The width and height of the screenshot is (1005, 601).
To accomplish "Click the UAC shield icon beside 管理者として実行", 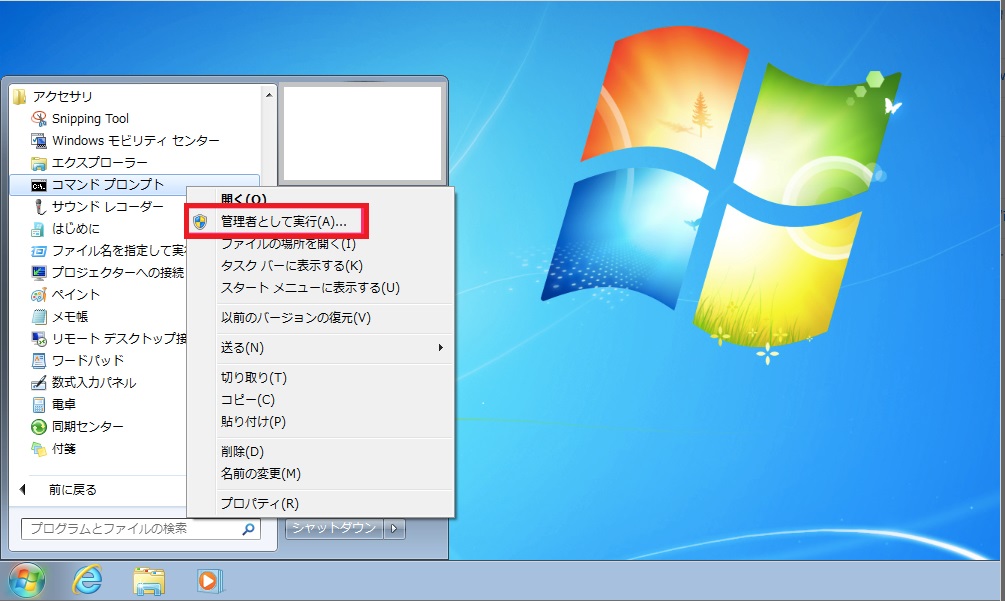I will point(200,222).
